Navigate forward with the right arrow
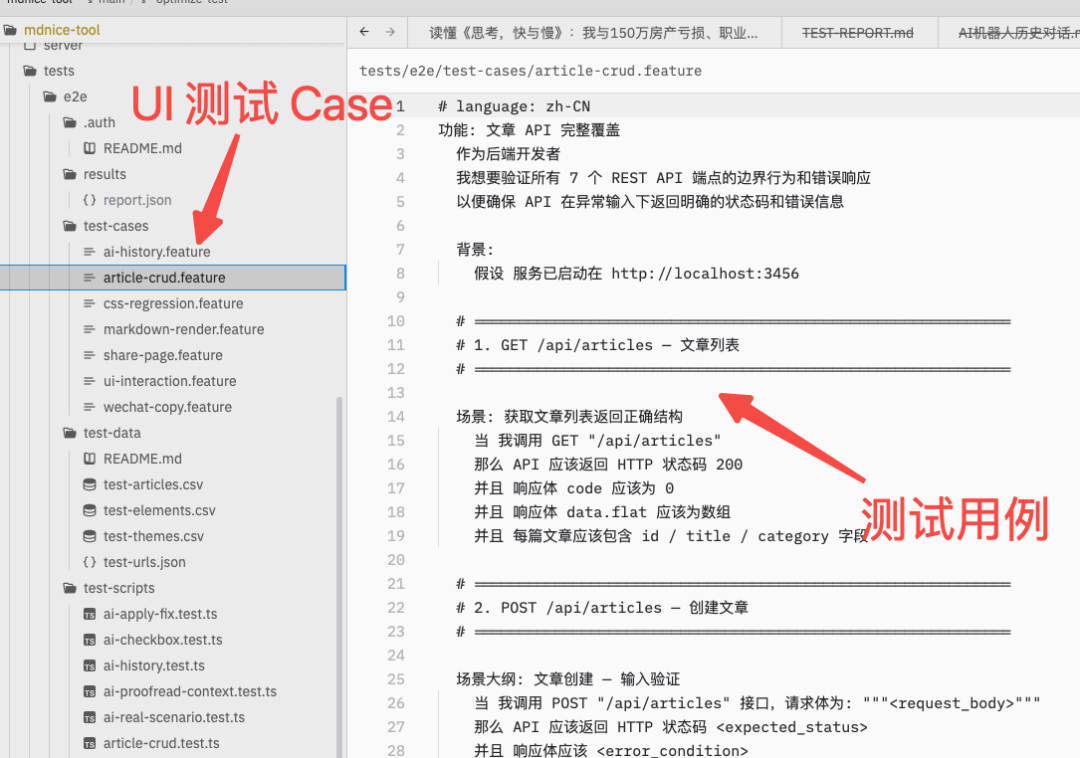 [x=390, y=32]
